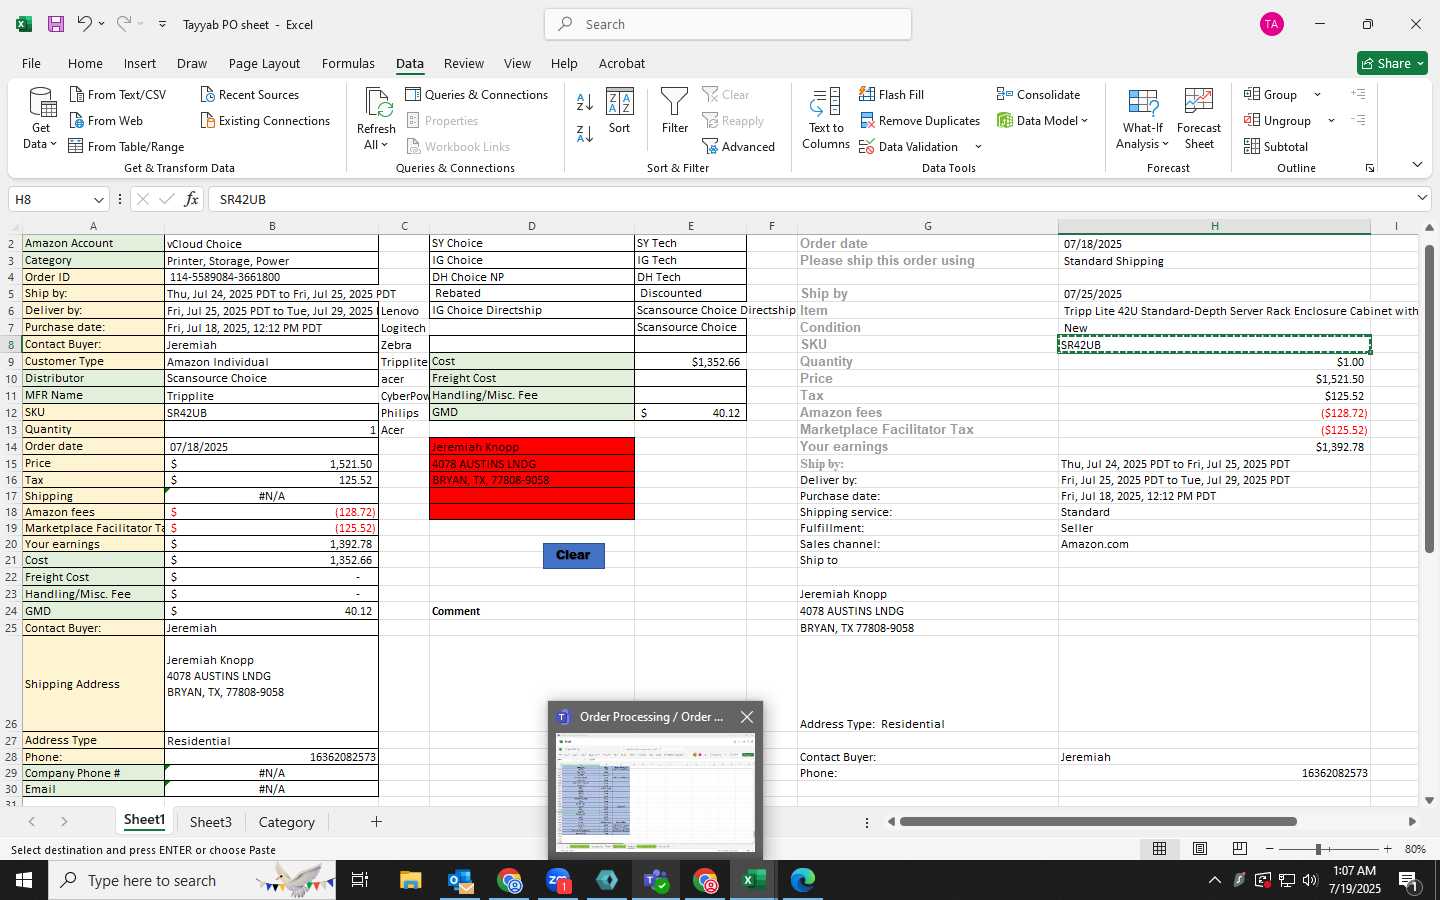Click Zoom out minus button
The width and height of the screenshot is (1440, 900).
(1269, 849)
